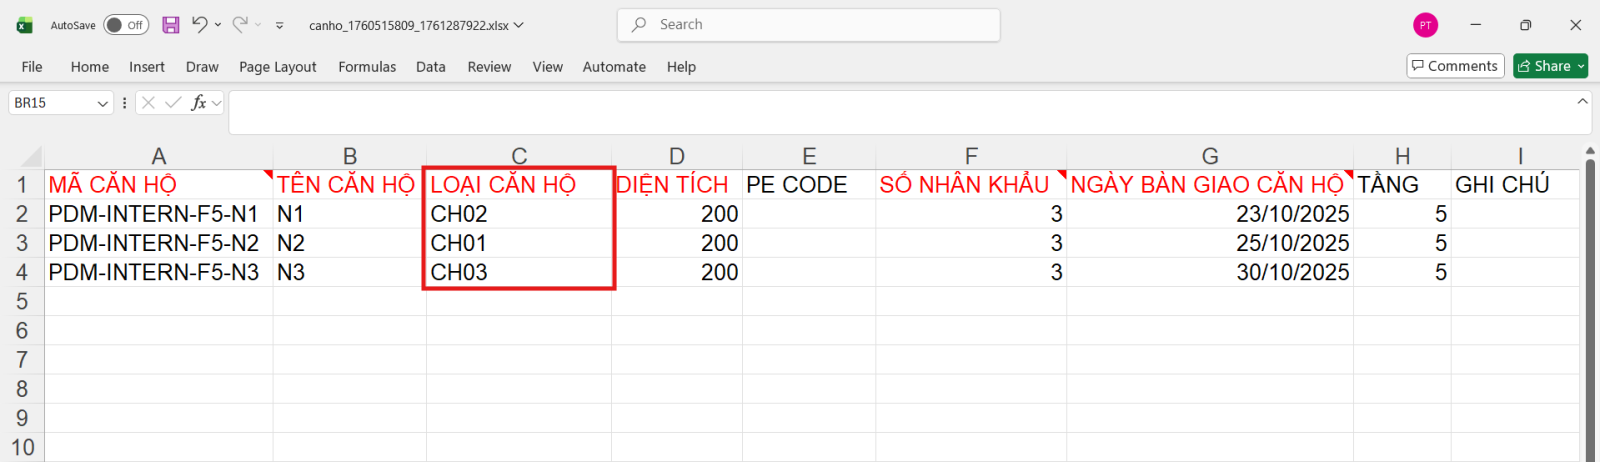Click the formula bar cancel X icon
Screen dimensions: 1600x462
[x=148, y=103]
